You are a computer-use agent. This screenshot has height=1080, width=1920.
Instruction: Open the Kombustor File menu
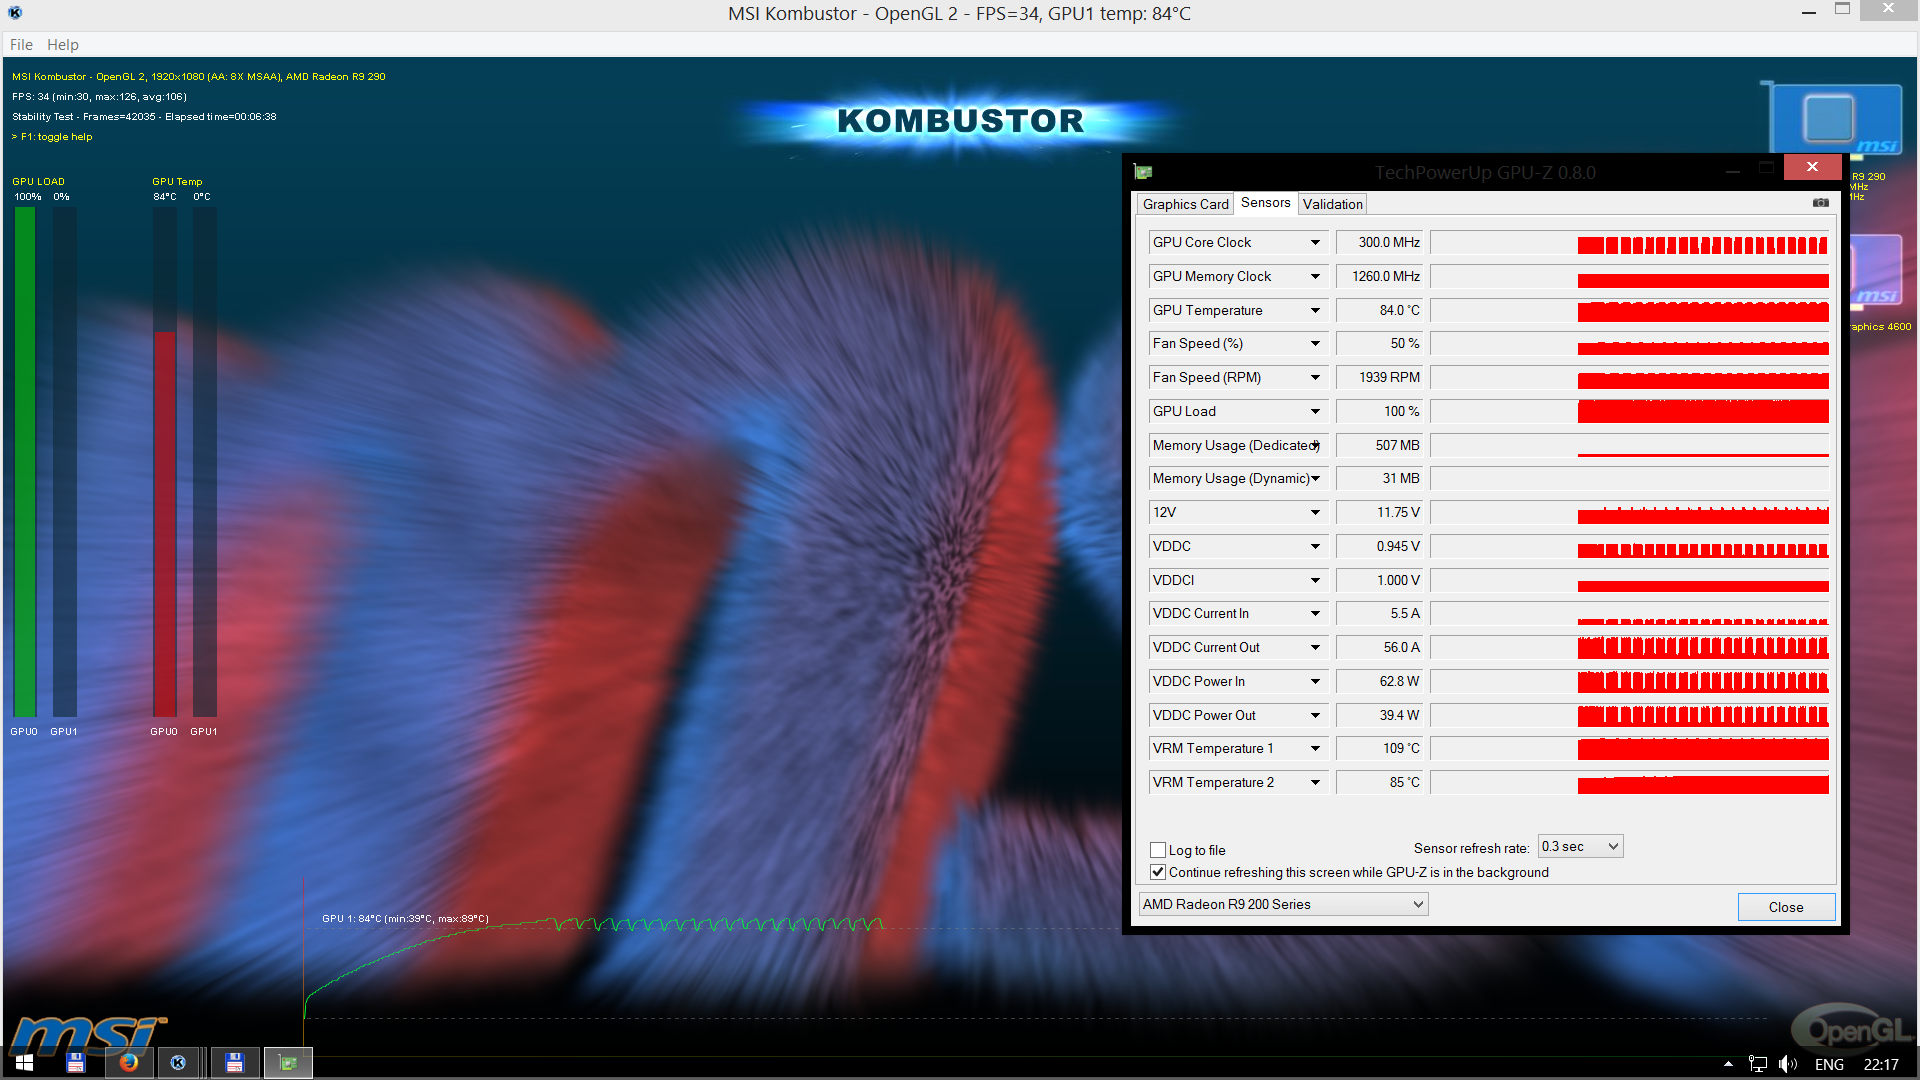click(x=21, y=45)
